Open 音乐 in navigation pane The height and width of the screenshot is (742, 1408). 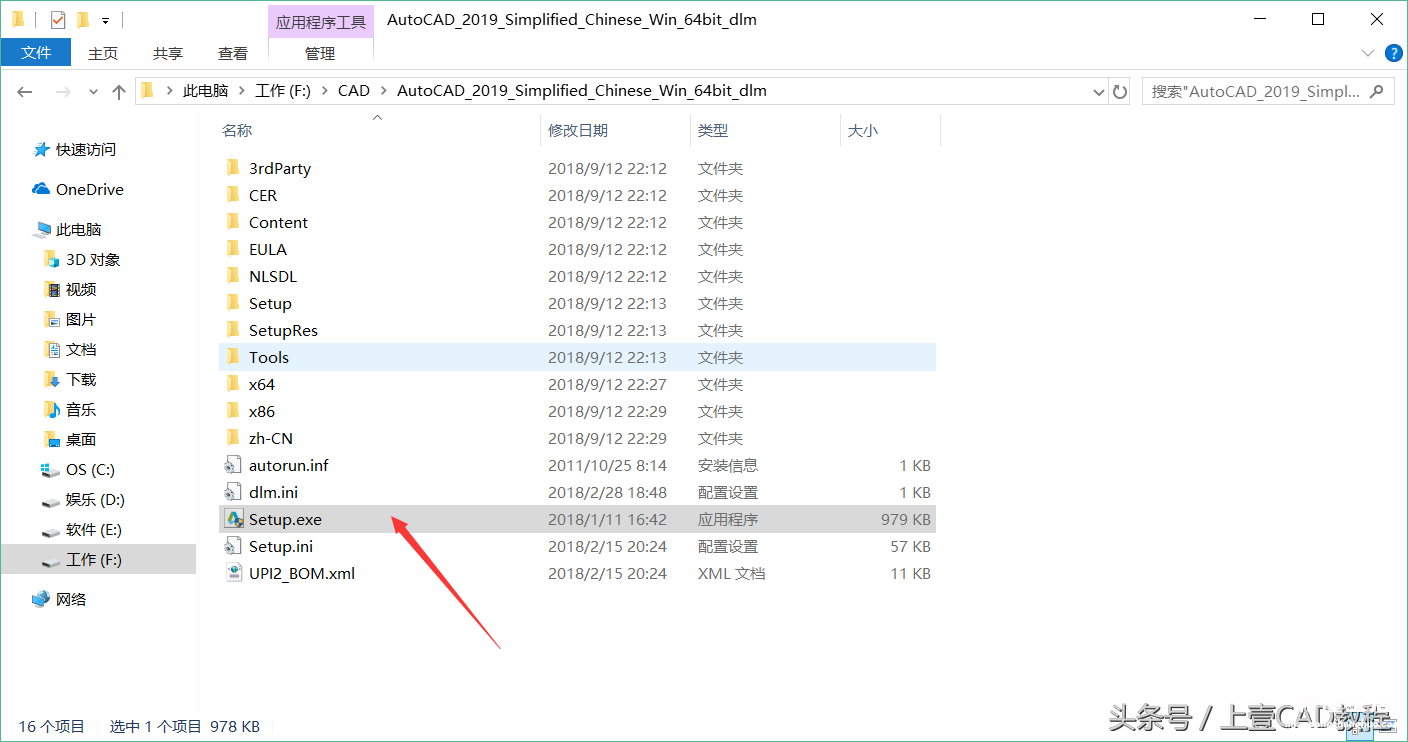[x=70, y=409]
